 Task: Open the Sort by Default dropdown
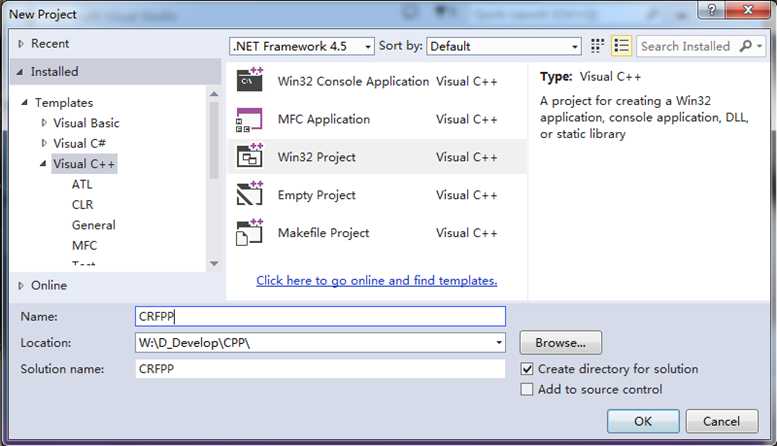coord(503,46)
